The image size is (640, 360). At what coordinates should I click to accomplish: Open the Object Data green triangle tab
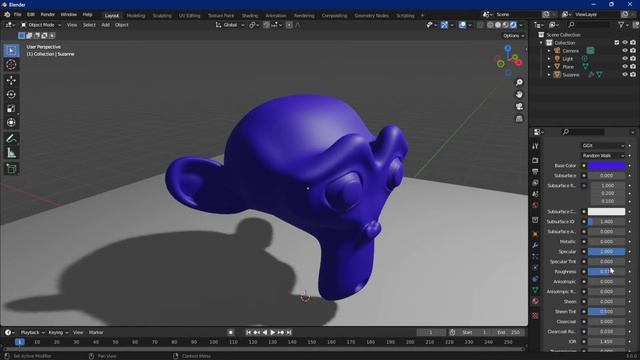tap(535, 290)
